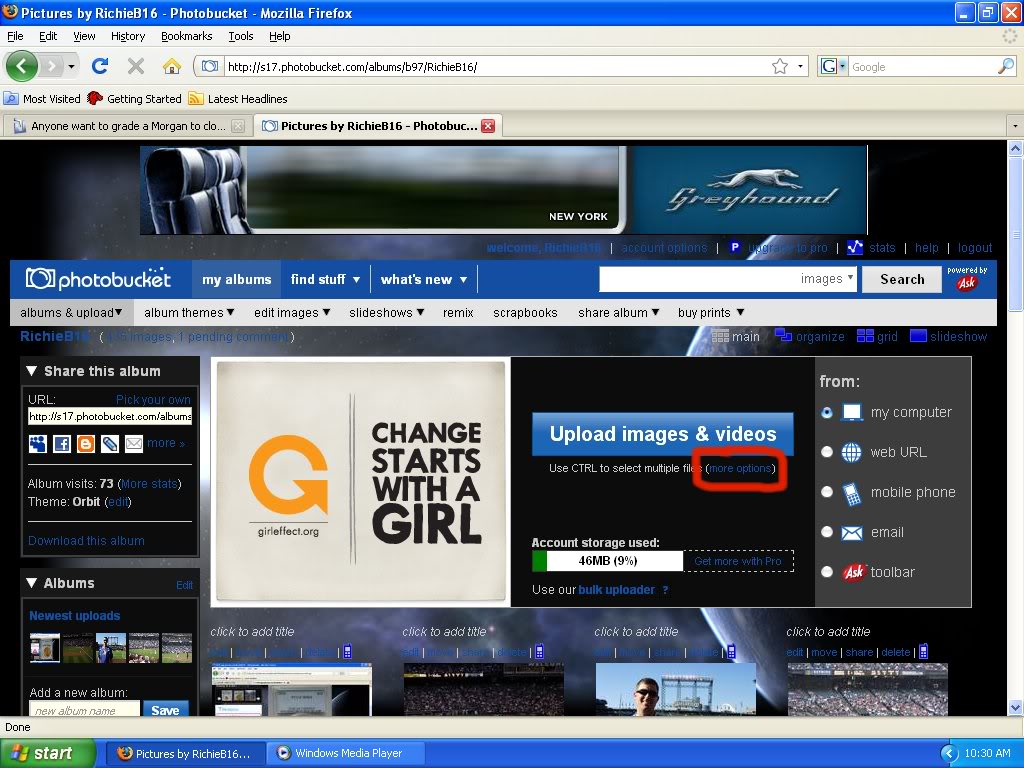Image resolution: width=1024 pixels, height=768 pixels.
Task: Share album via the Blogger icon
Action: [x=86, y=444]
